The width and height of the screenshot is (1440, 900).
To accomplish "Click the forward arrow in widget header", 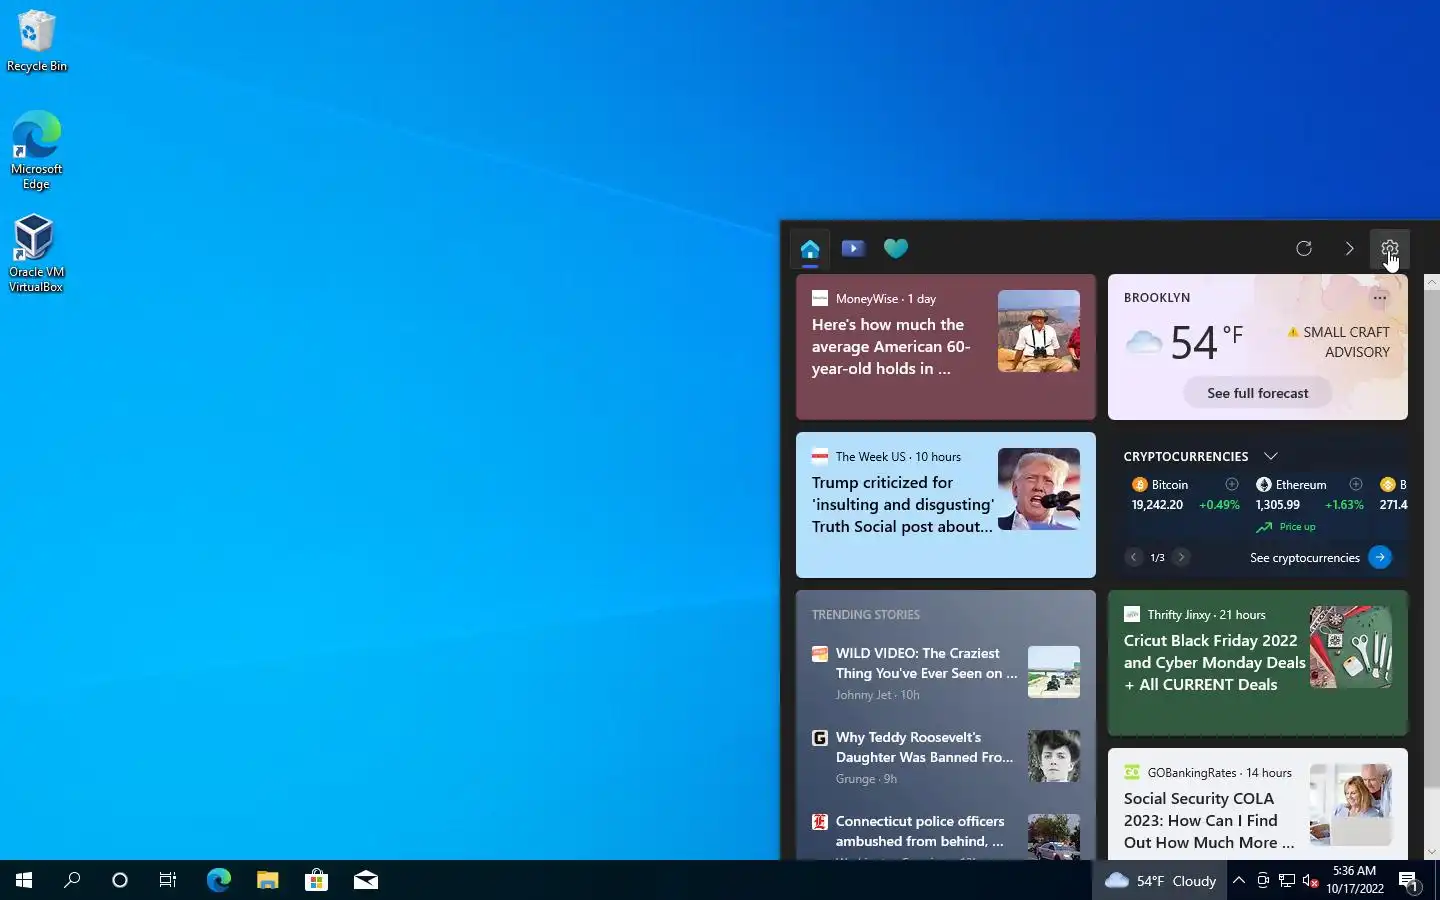I will [x=1348, y=248].
